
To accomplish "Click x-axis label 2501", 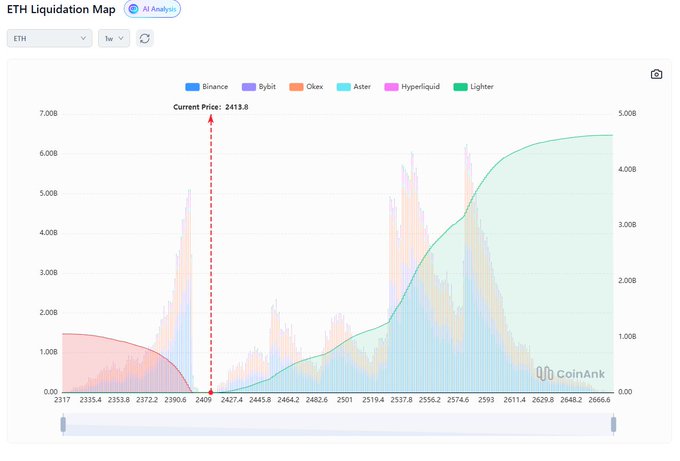I will click(345, 400).
